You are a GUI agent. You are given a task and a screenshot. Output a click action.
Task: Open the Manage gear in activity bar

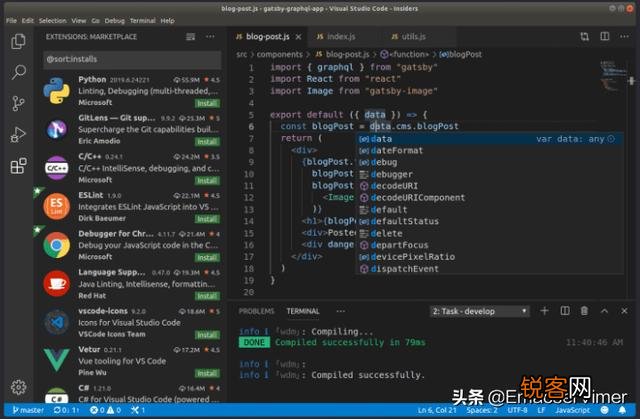(18, 387)
